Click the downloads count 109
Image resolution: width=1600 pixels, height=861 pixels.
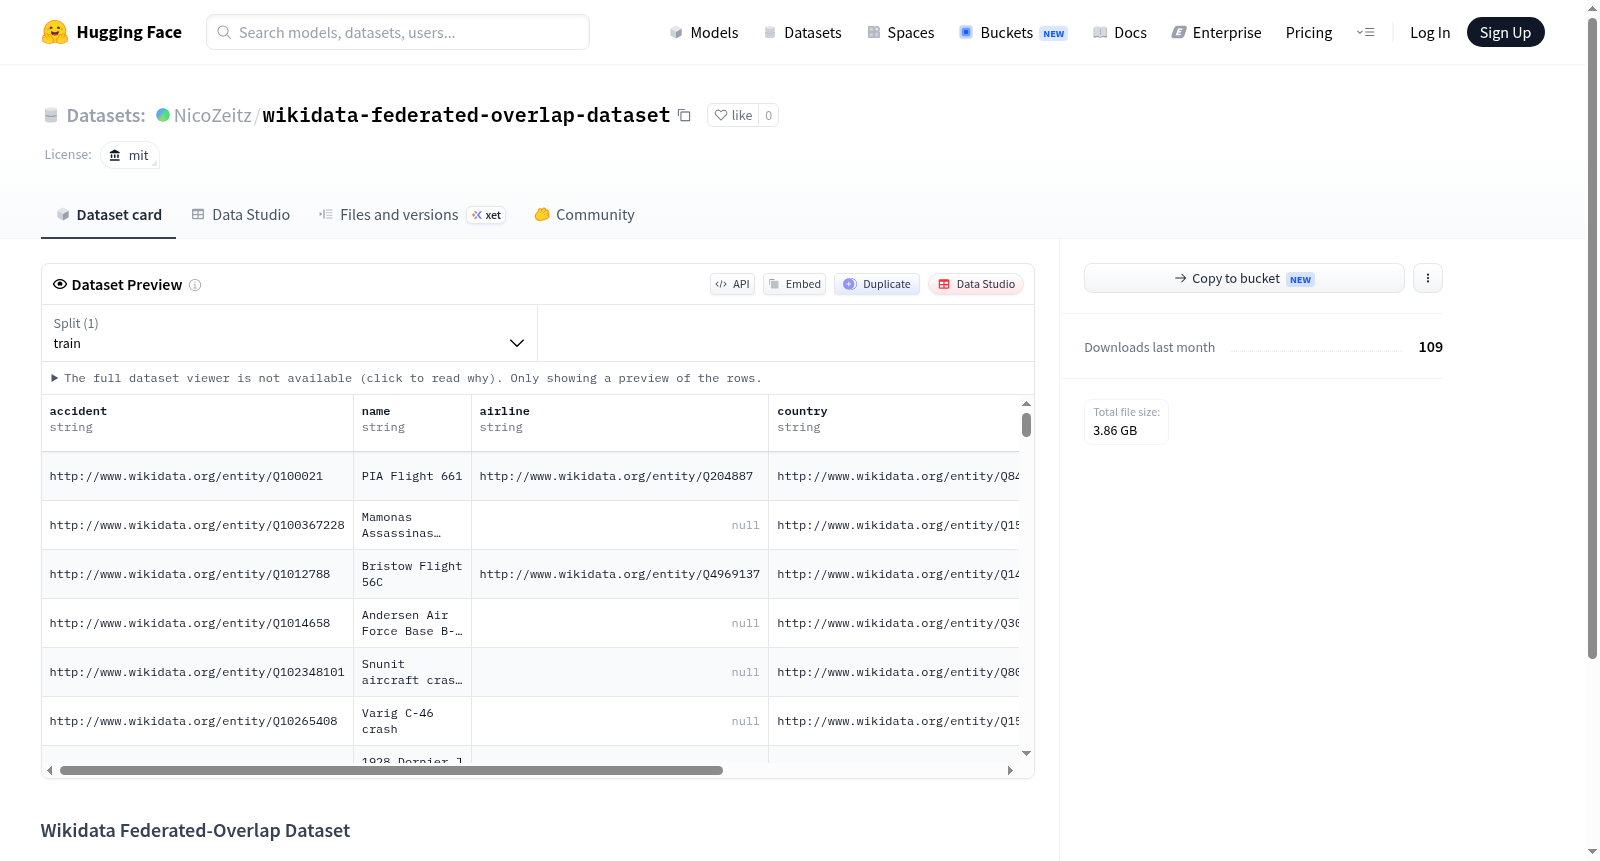[x=1430, y=347]
